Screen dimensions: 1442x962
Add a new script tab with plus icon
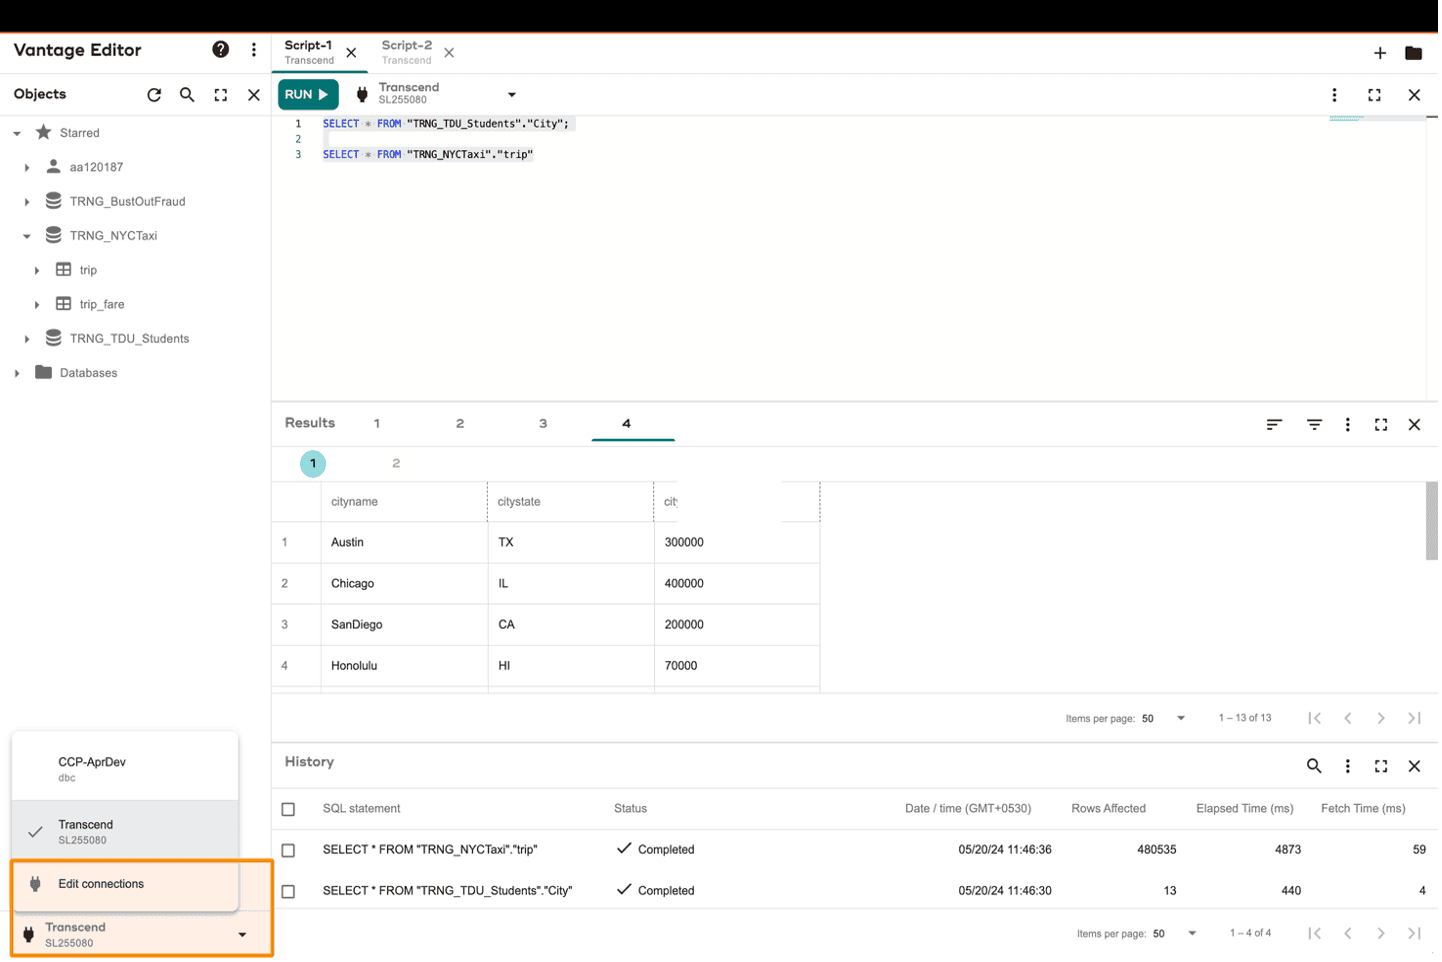click(x=1379, y=53)
